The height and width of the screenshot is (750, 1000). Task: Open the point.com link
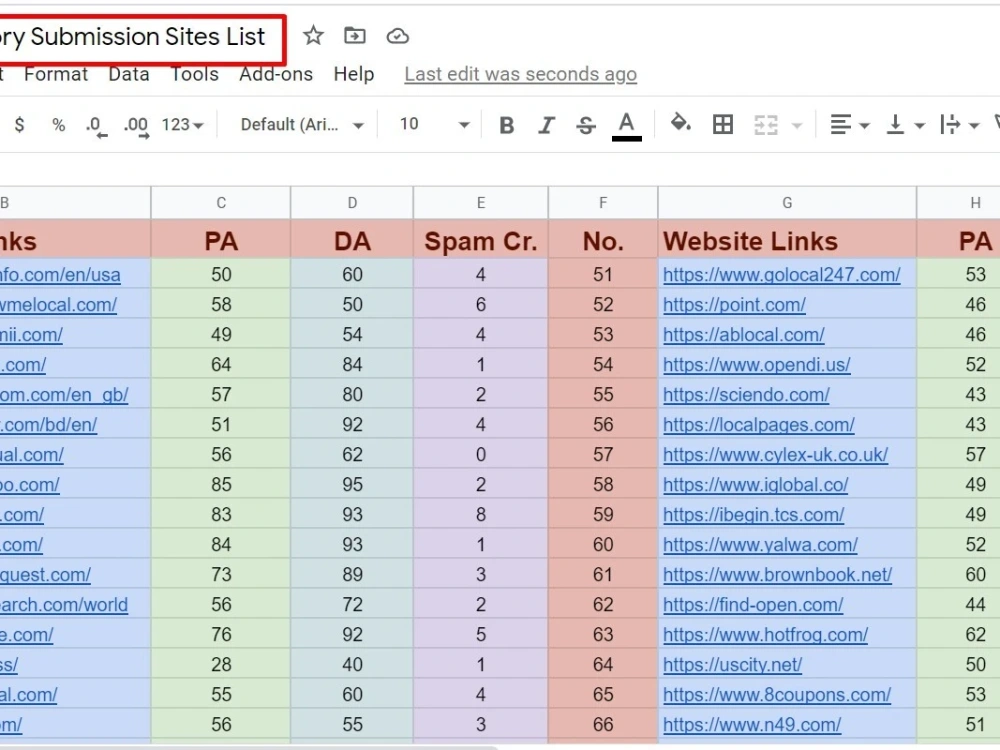(x=734, y=305)
